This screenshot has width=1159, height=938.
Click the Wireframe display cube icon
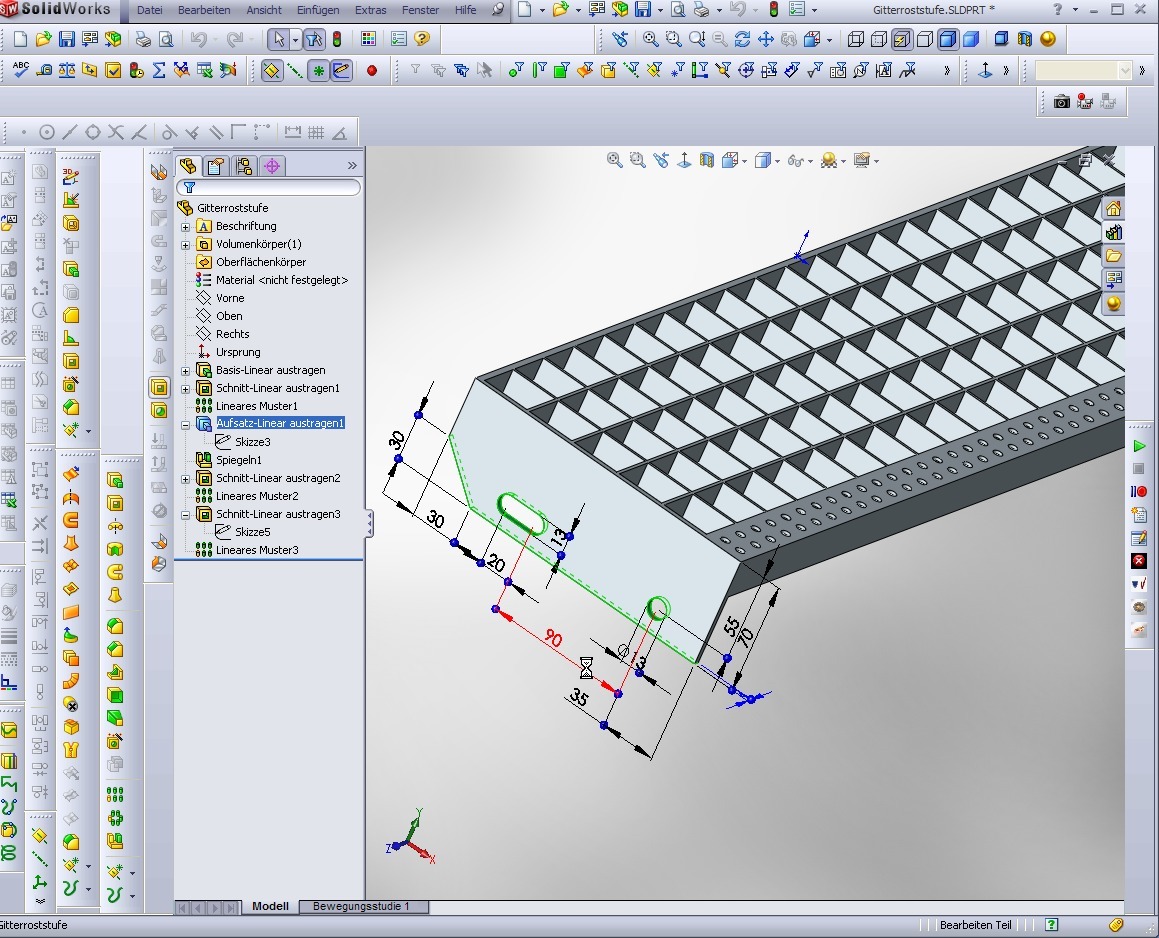tap(856, 39)
